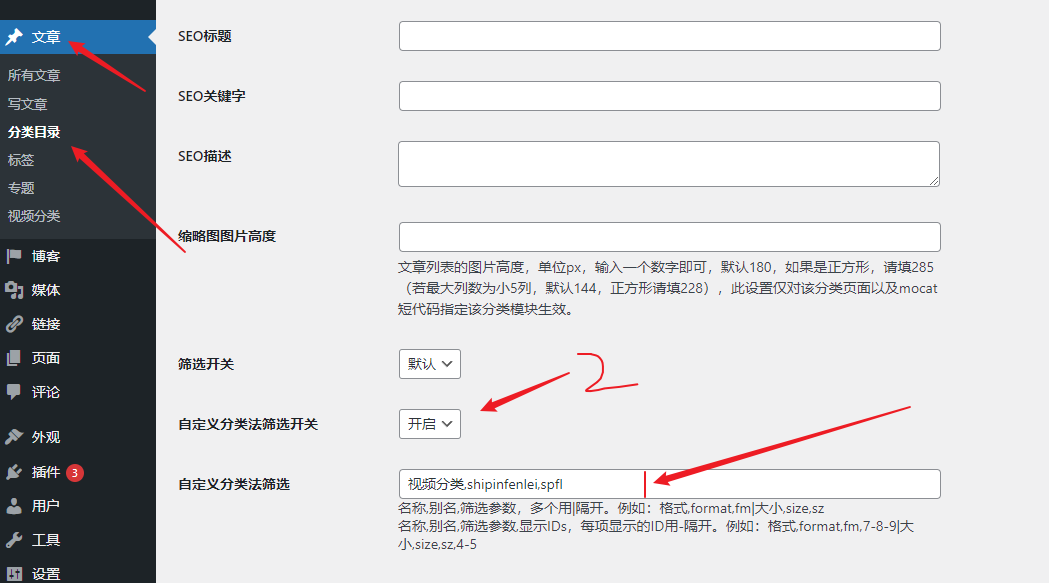Click the 页面 pages icon
This screenshot has width=1049, height=583.
pos(14,358)
